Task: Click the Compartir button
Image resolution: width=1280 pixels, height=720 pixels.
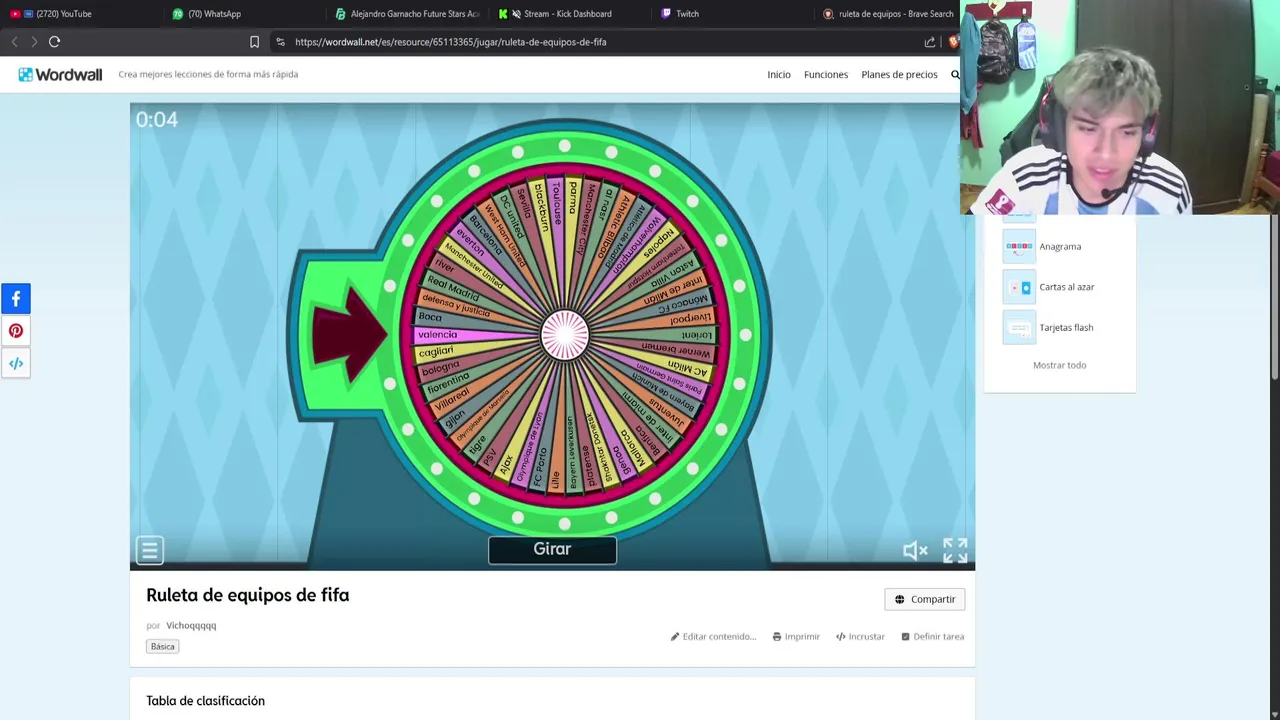Action: point(925,599)
